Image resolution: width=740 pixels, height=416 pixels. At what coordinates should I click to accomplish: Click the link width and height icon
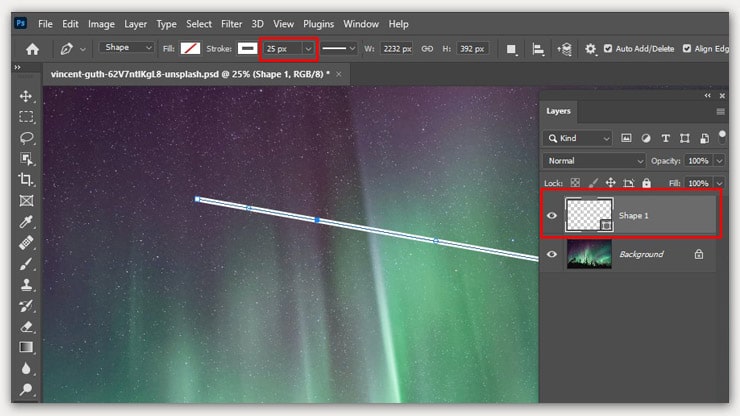[x=427, y=49]
